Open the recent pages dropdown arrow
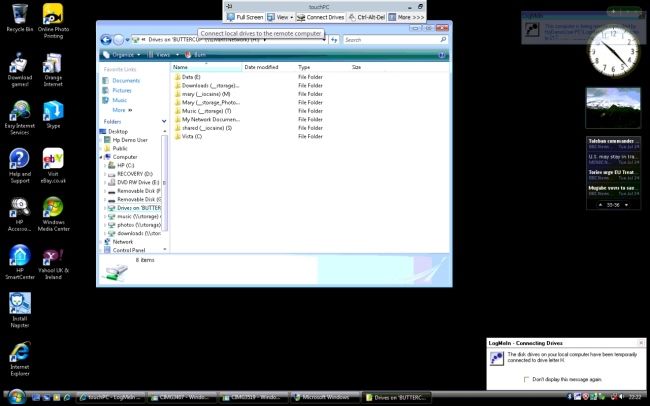The image size is (650, 406). (127, 40)
